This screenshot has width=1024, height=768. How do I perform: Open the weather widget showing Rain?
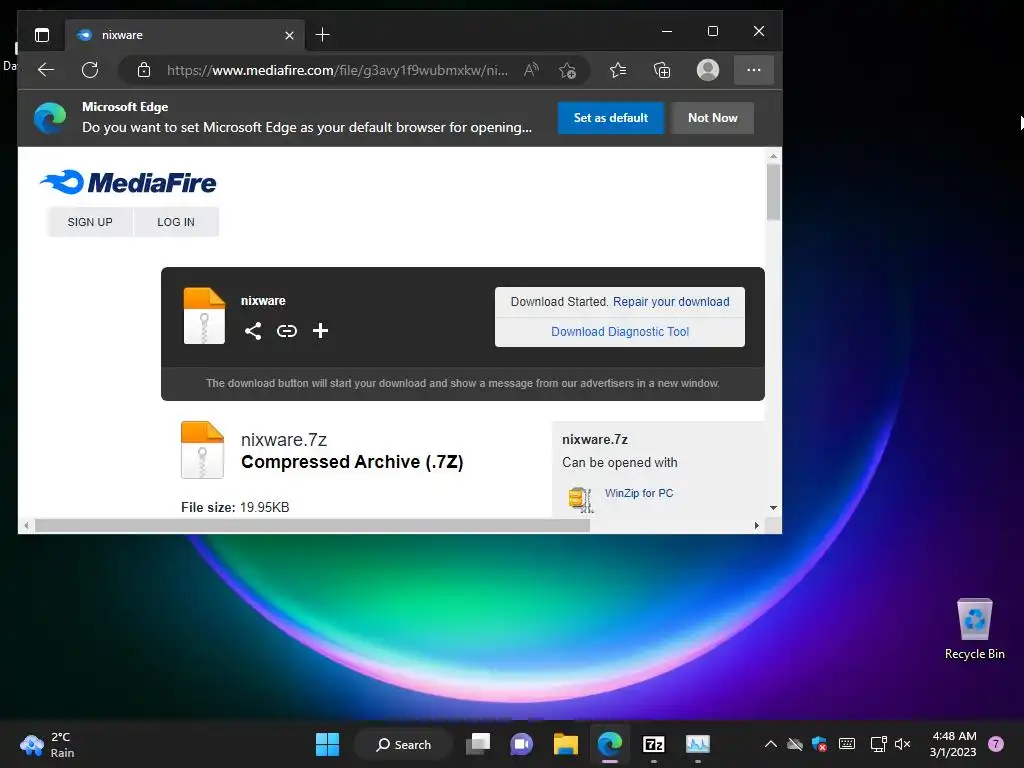(x=48, y=744)
